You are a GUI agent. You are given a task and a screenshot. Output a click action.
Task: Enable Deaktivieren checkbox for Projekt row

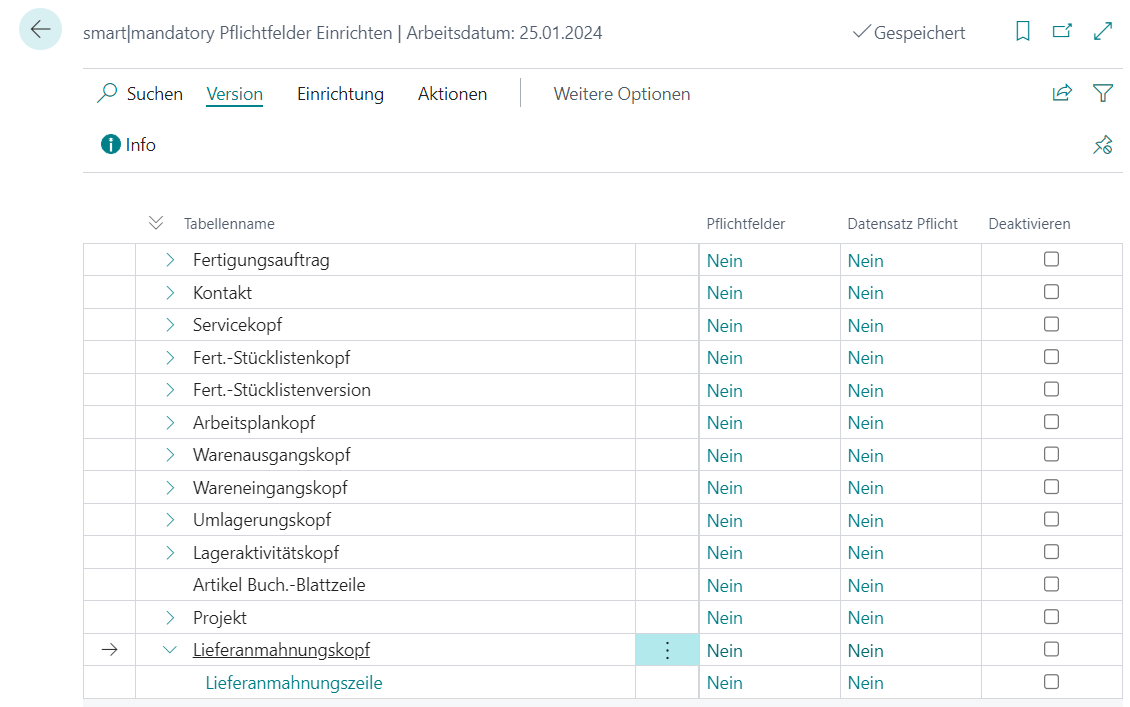point(1051,617)
